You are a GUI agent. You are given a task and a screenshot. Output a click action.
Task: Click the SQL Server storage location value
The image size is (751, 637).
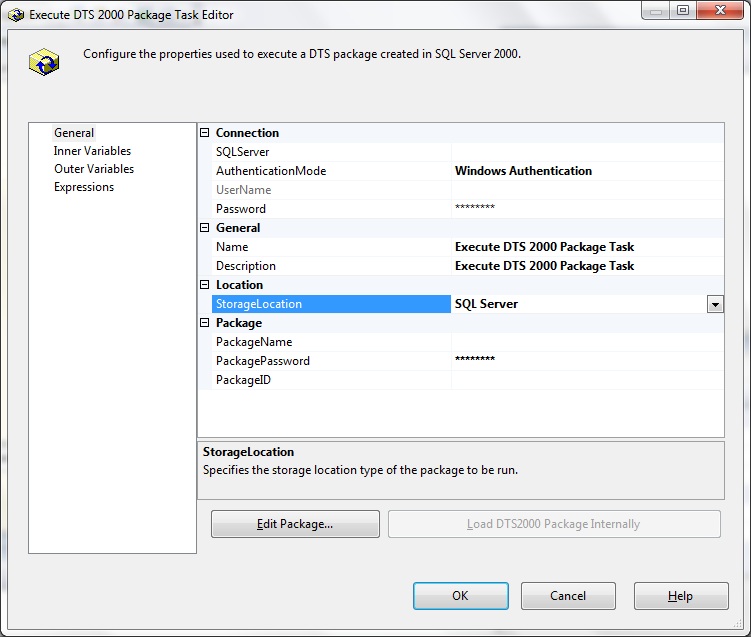(x=486, y=304)
